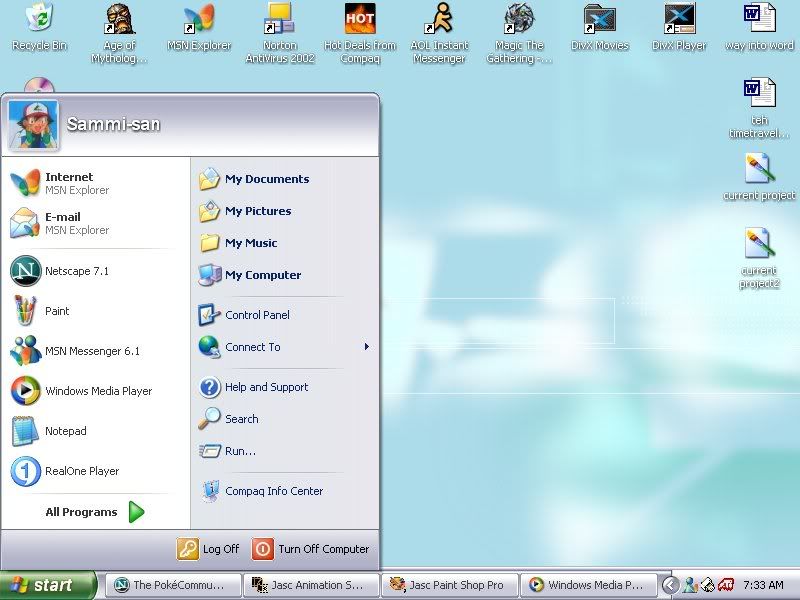Viewport: 800px width, 600px height.
Task: Select the 'current project' desktop file icon
Action: click(x=759, y=177)
